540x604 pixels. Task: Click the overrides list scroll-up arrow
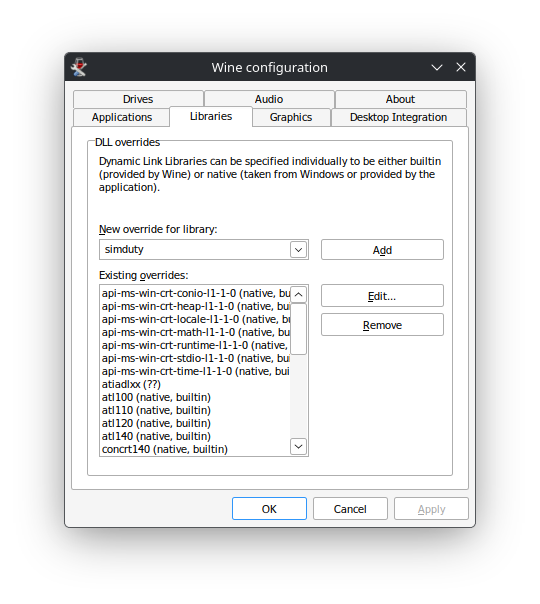pyautogui.click(x=299, y=294)
